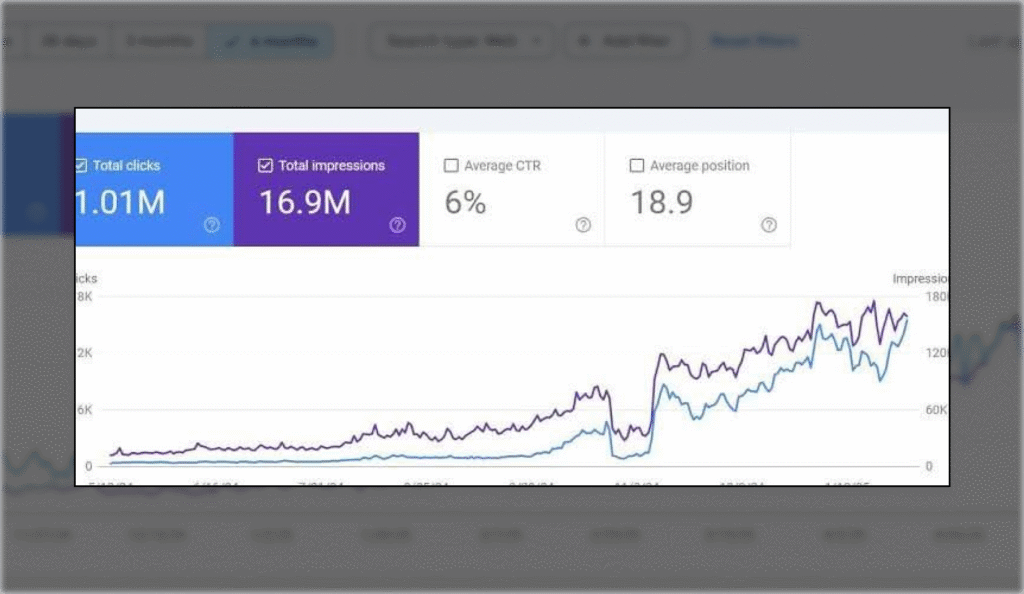Click the blue clicks line's sharp dip
Screen dimensions: 1024x594
coord(618,457)
